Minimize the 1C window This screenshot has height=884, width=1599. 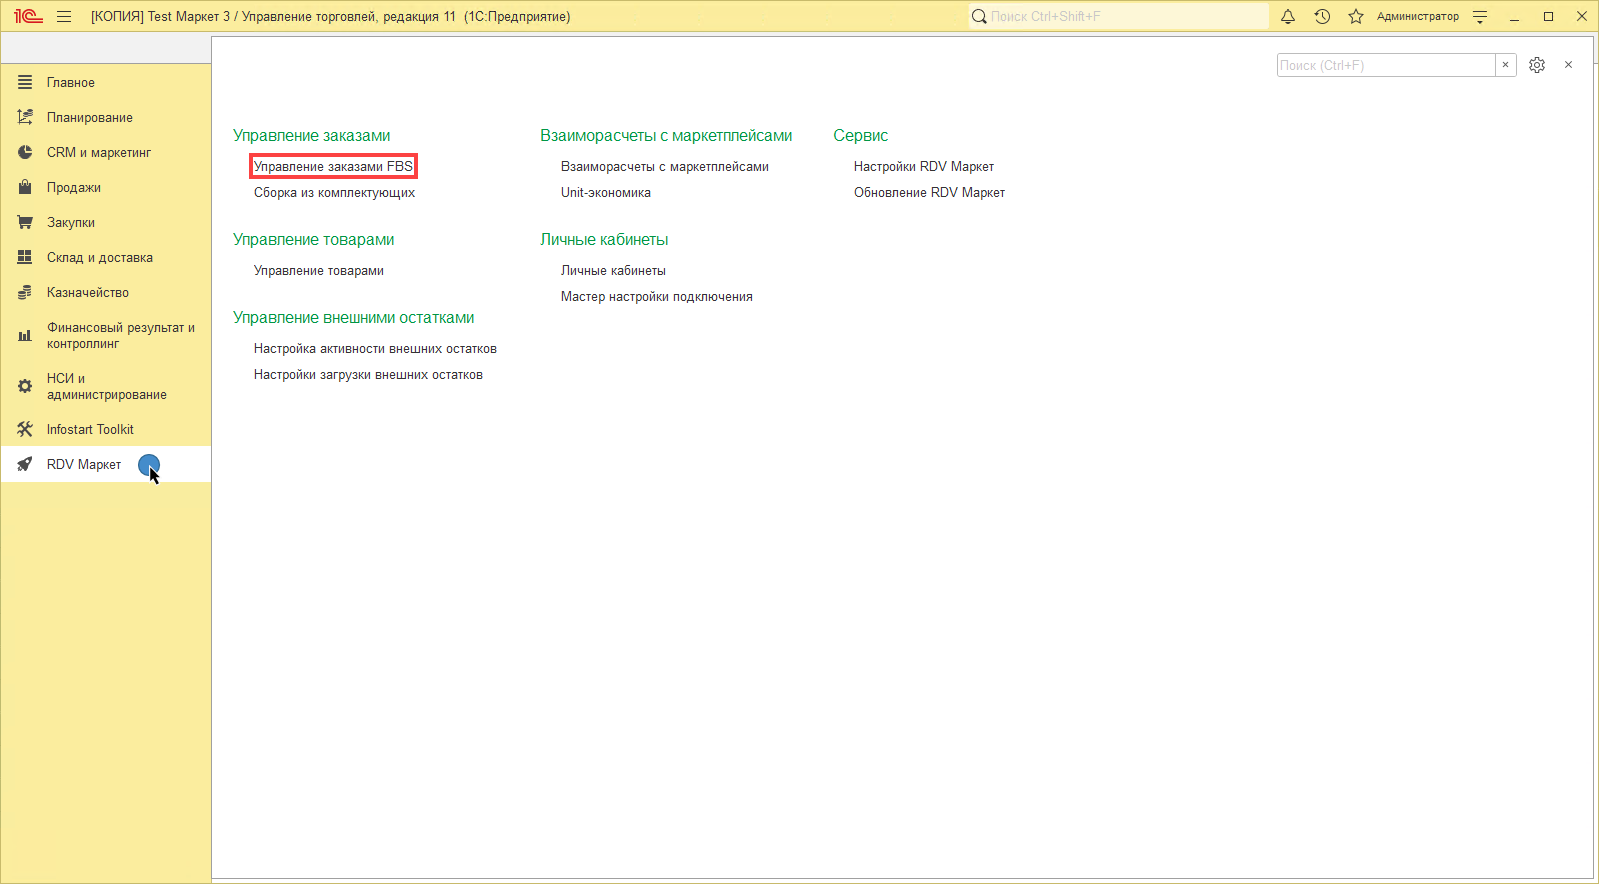pos(1514,16)
